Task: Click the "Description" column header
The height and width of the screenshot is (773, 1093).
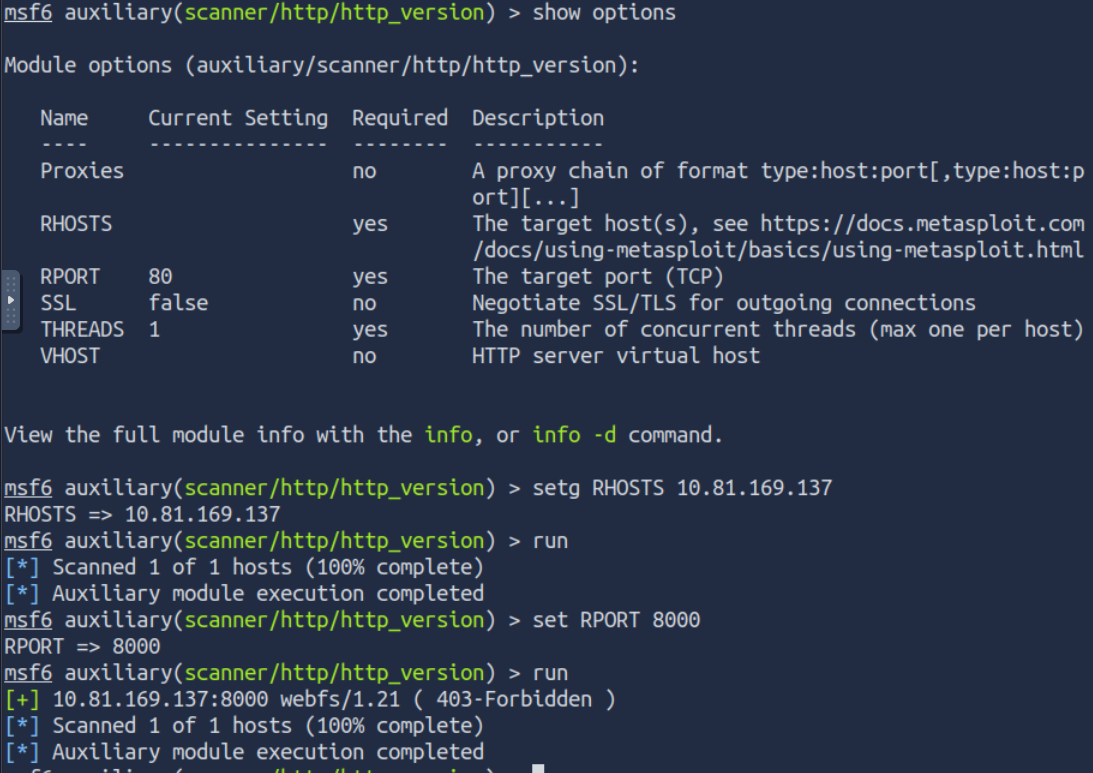Action: point(538,118)
